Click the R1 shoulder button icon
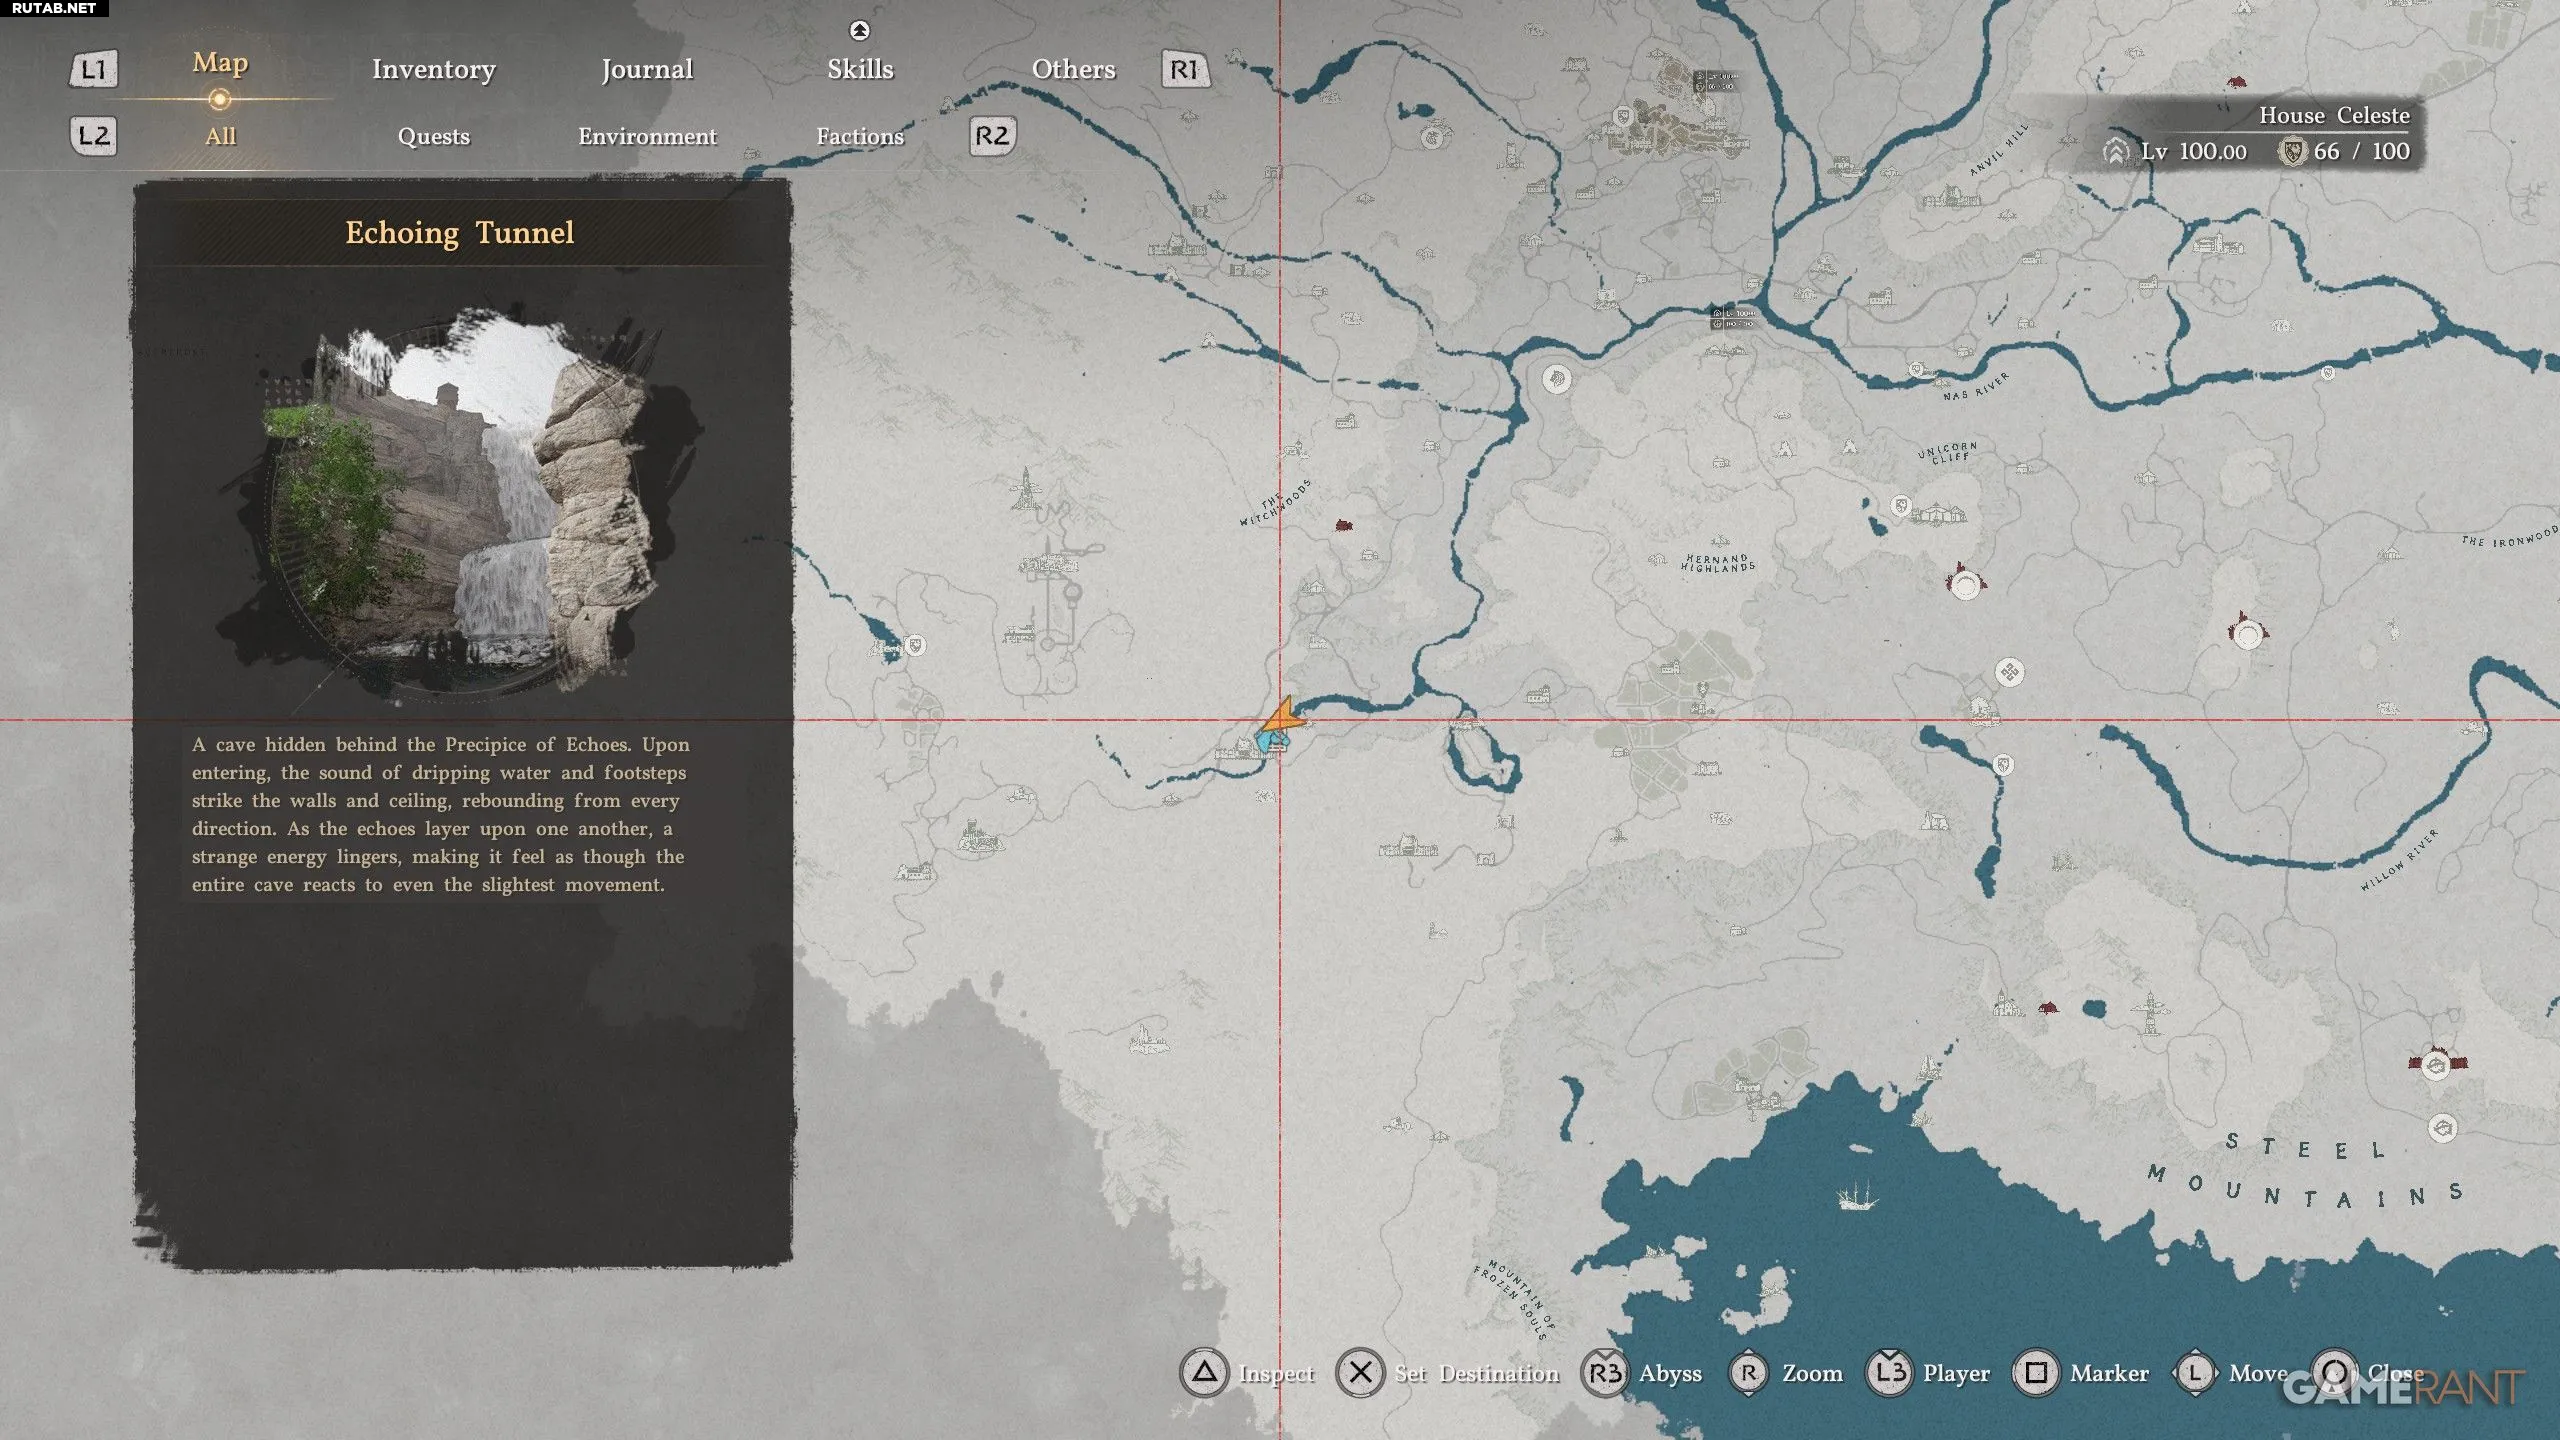2560x1440 pixels. point(1184,69)
